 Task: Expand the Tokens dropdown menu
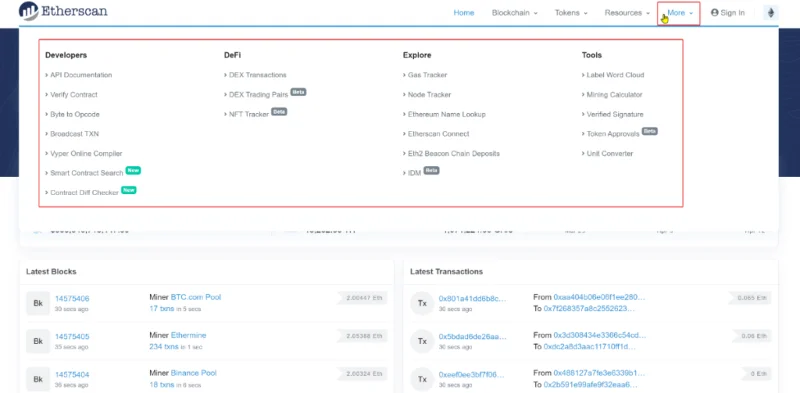571,13
